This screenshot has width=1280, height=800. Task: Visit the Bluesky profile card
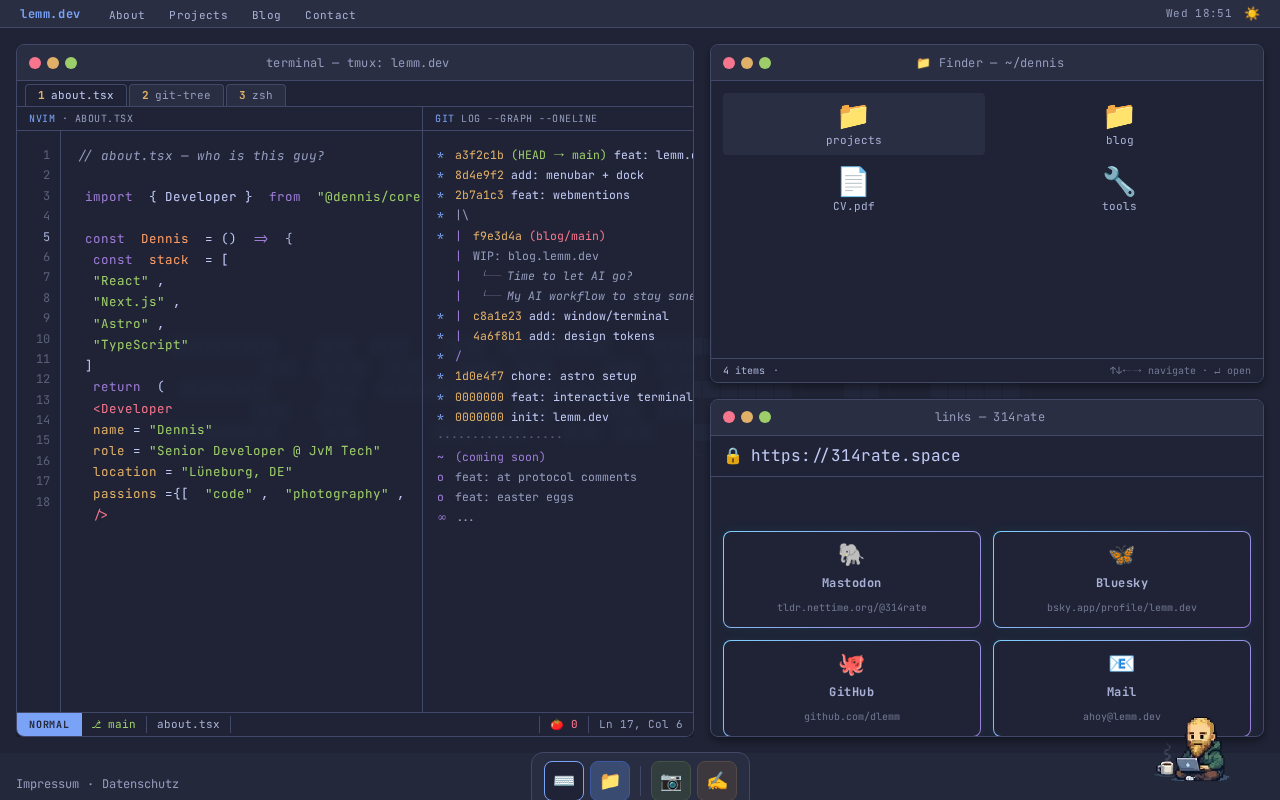point(1121,579)
